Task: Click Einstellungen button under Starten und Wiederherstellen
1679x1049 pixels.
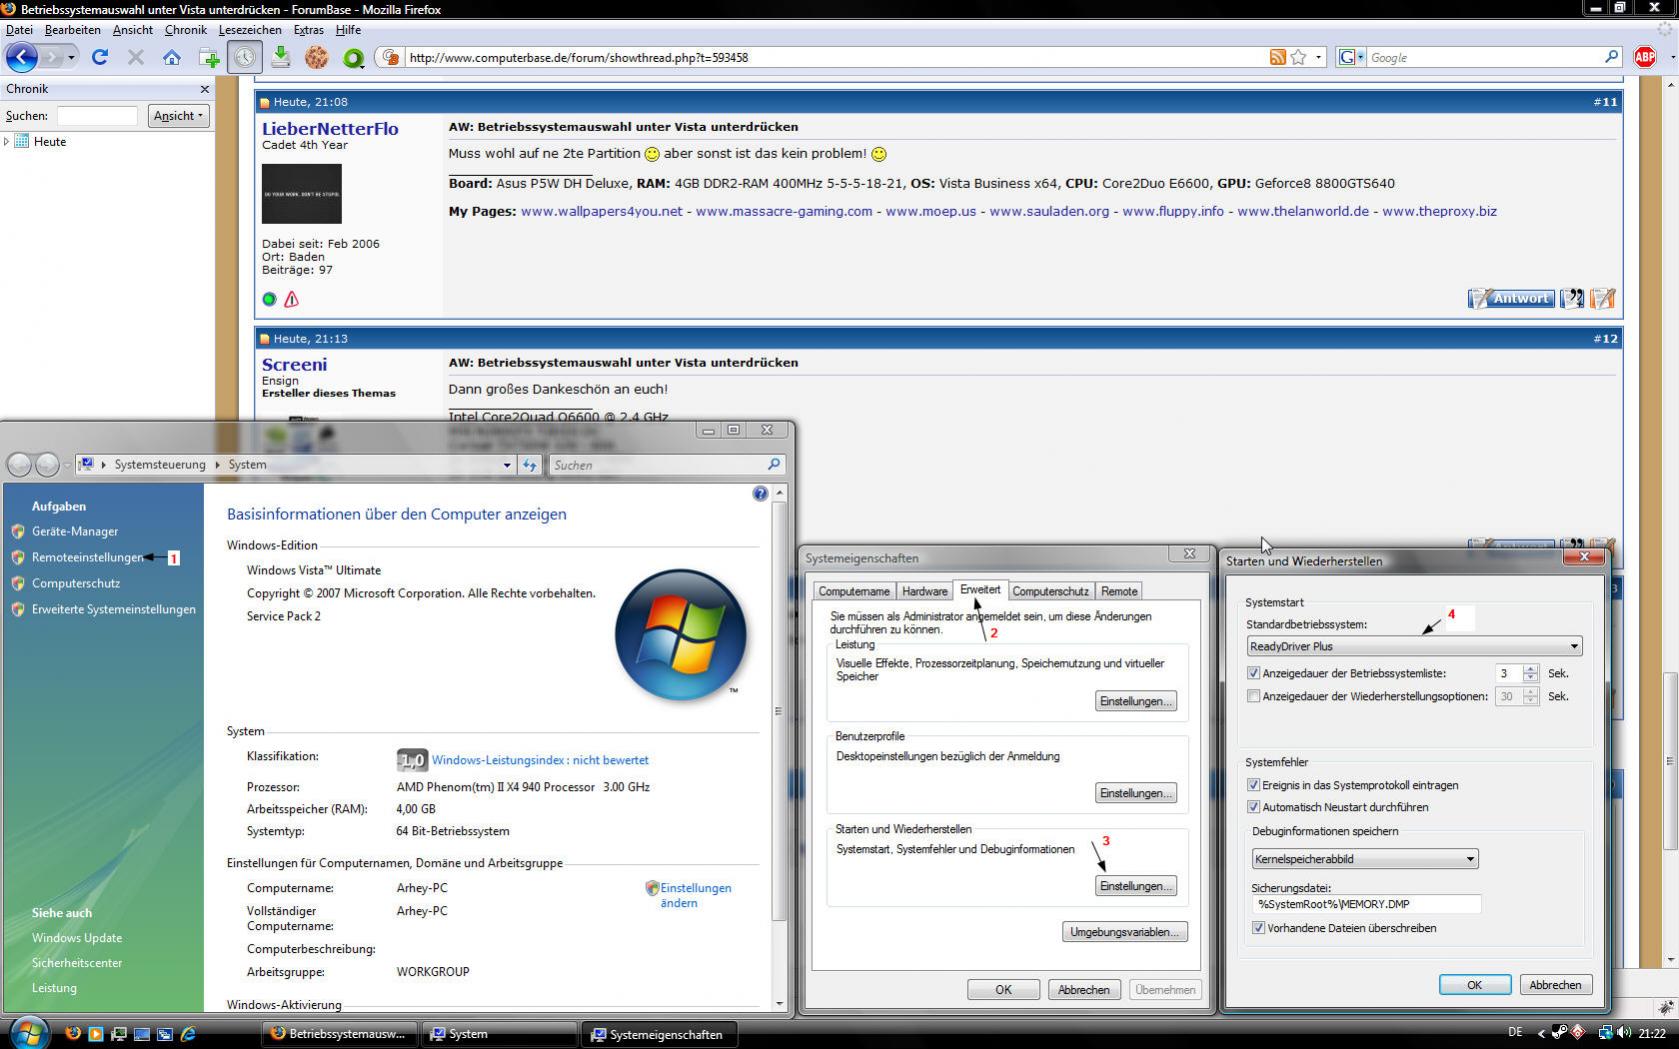Action: pos(1135,886)
